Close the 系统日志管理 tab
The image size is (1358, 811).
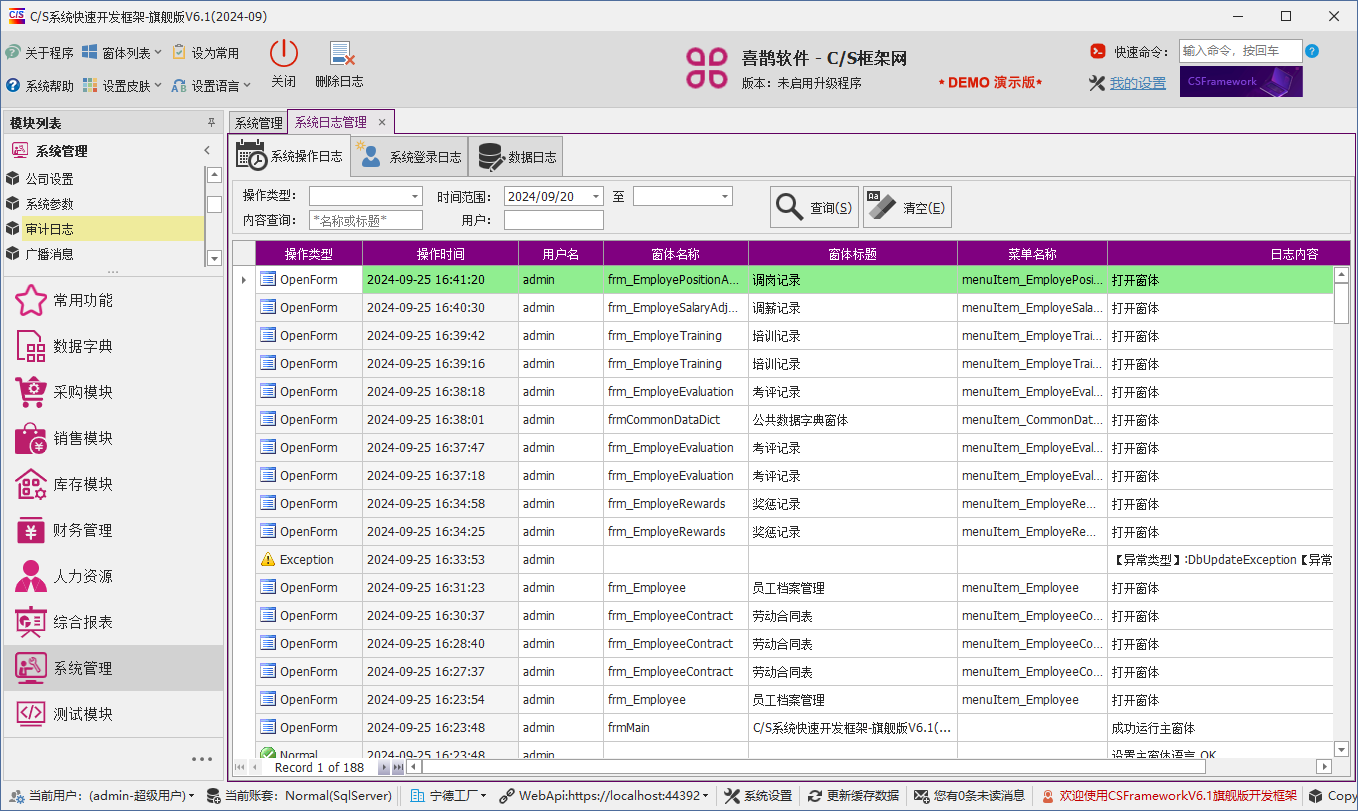[x=382, y=122]
